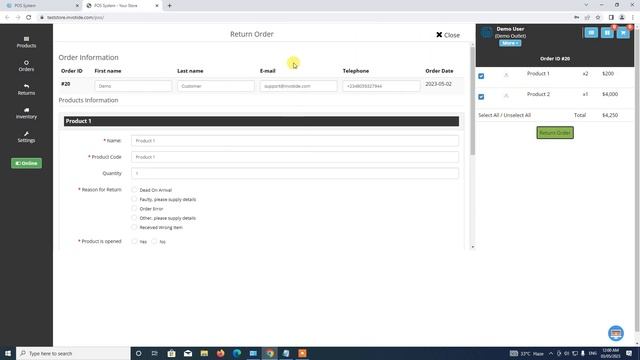The width and height of the screenshot is (640, 360).
Task: Click Select All / Unselect All link
Action: [x=504, y=115]
